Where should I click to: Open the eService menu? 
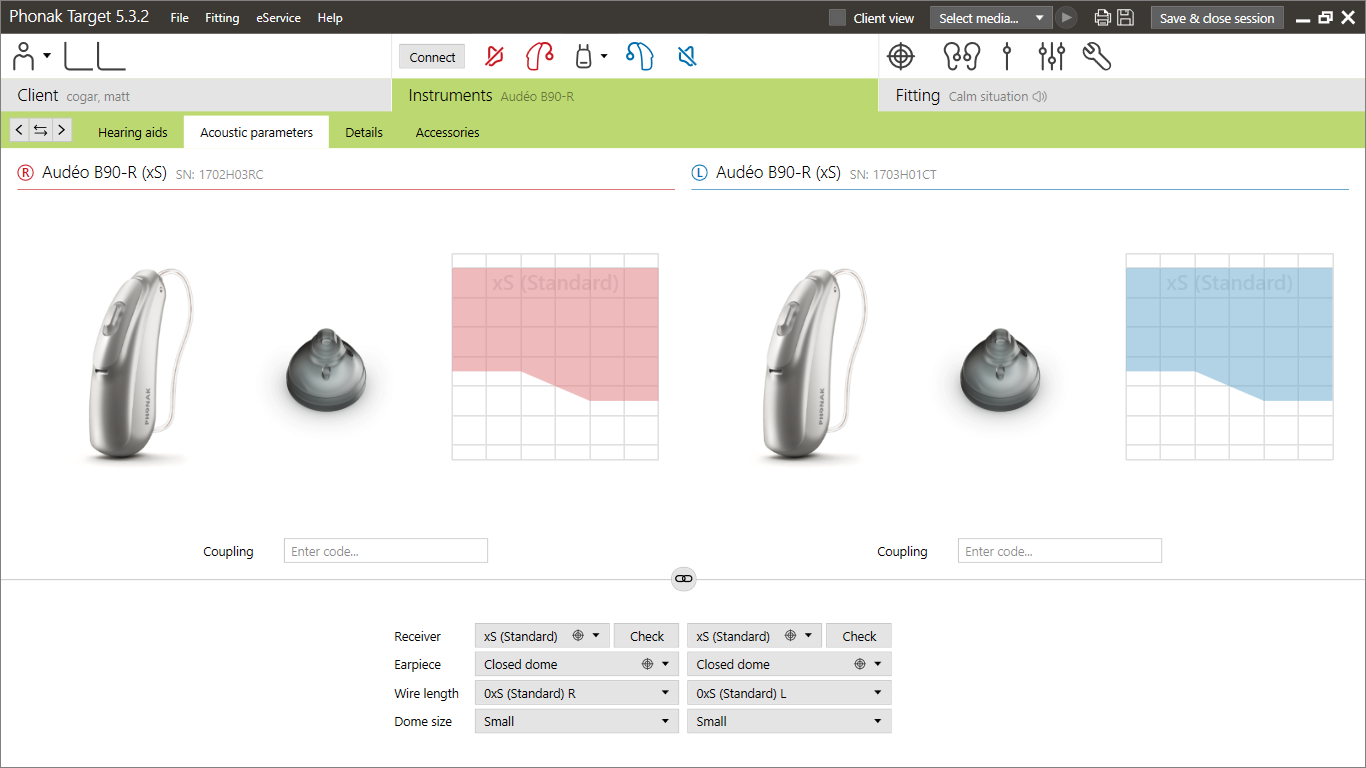[x=278, y=18]
